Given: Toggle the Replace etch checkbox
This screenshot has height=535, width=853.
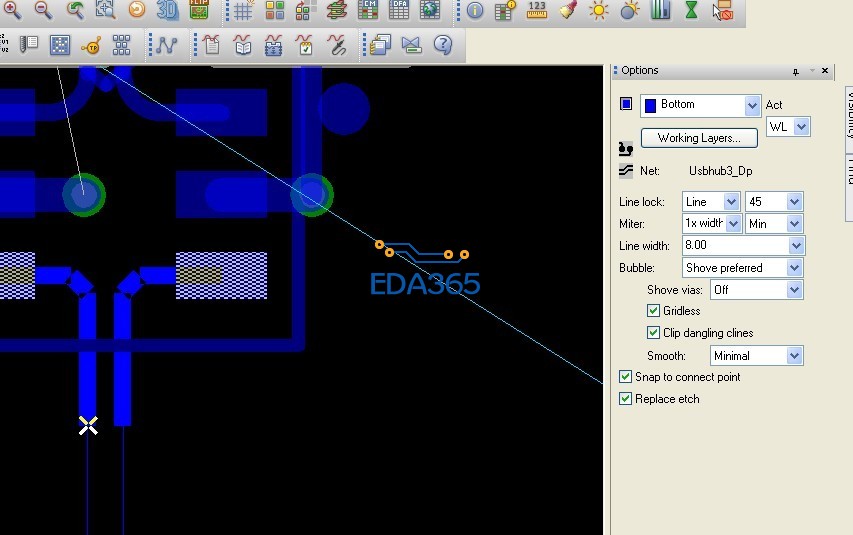Looking at the screenshot, I should [x=626, y=399].
